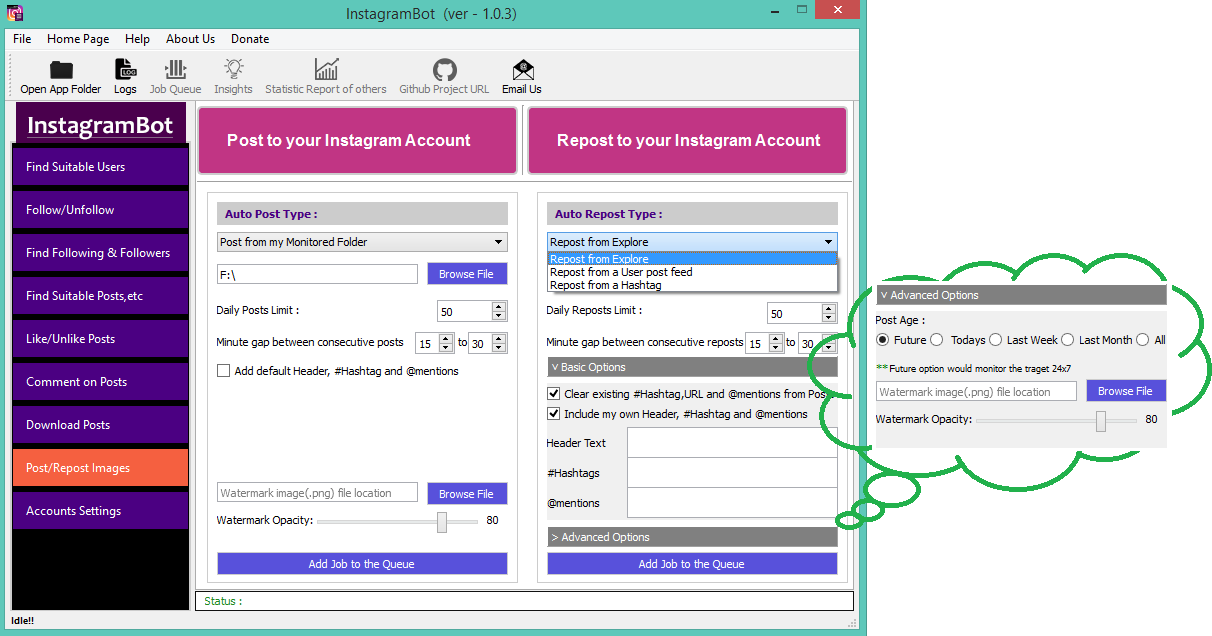Open the App Folder toolbar icon
The width and height of the screenshot is (1212, 636).
[61, 70]
